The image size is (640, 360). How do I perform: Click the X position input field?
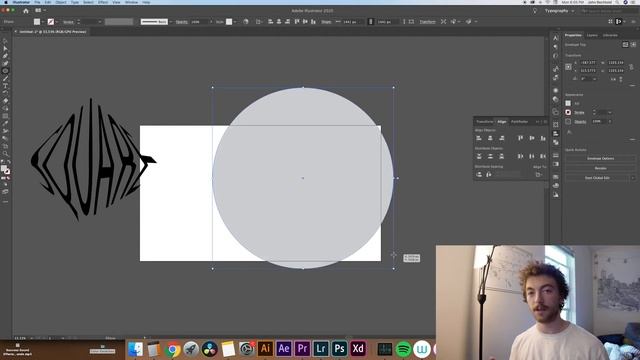click(588, 63)
